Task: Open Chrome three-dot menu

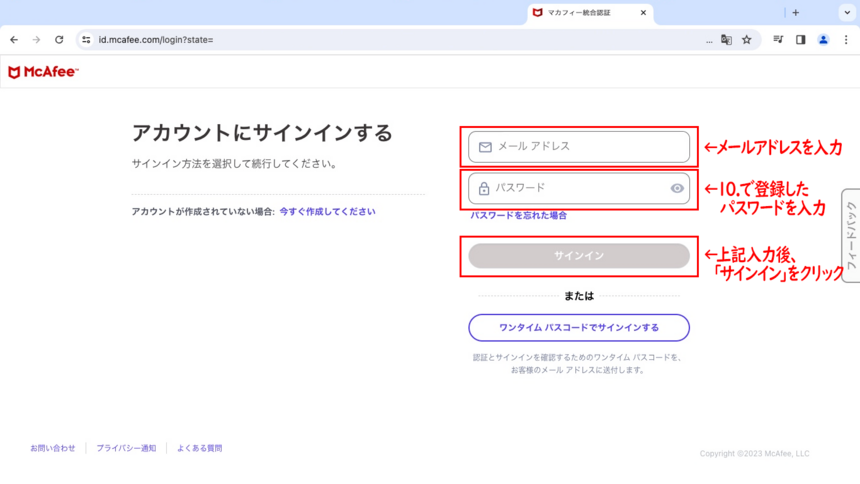Action: coord(846,40)
